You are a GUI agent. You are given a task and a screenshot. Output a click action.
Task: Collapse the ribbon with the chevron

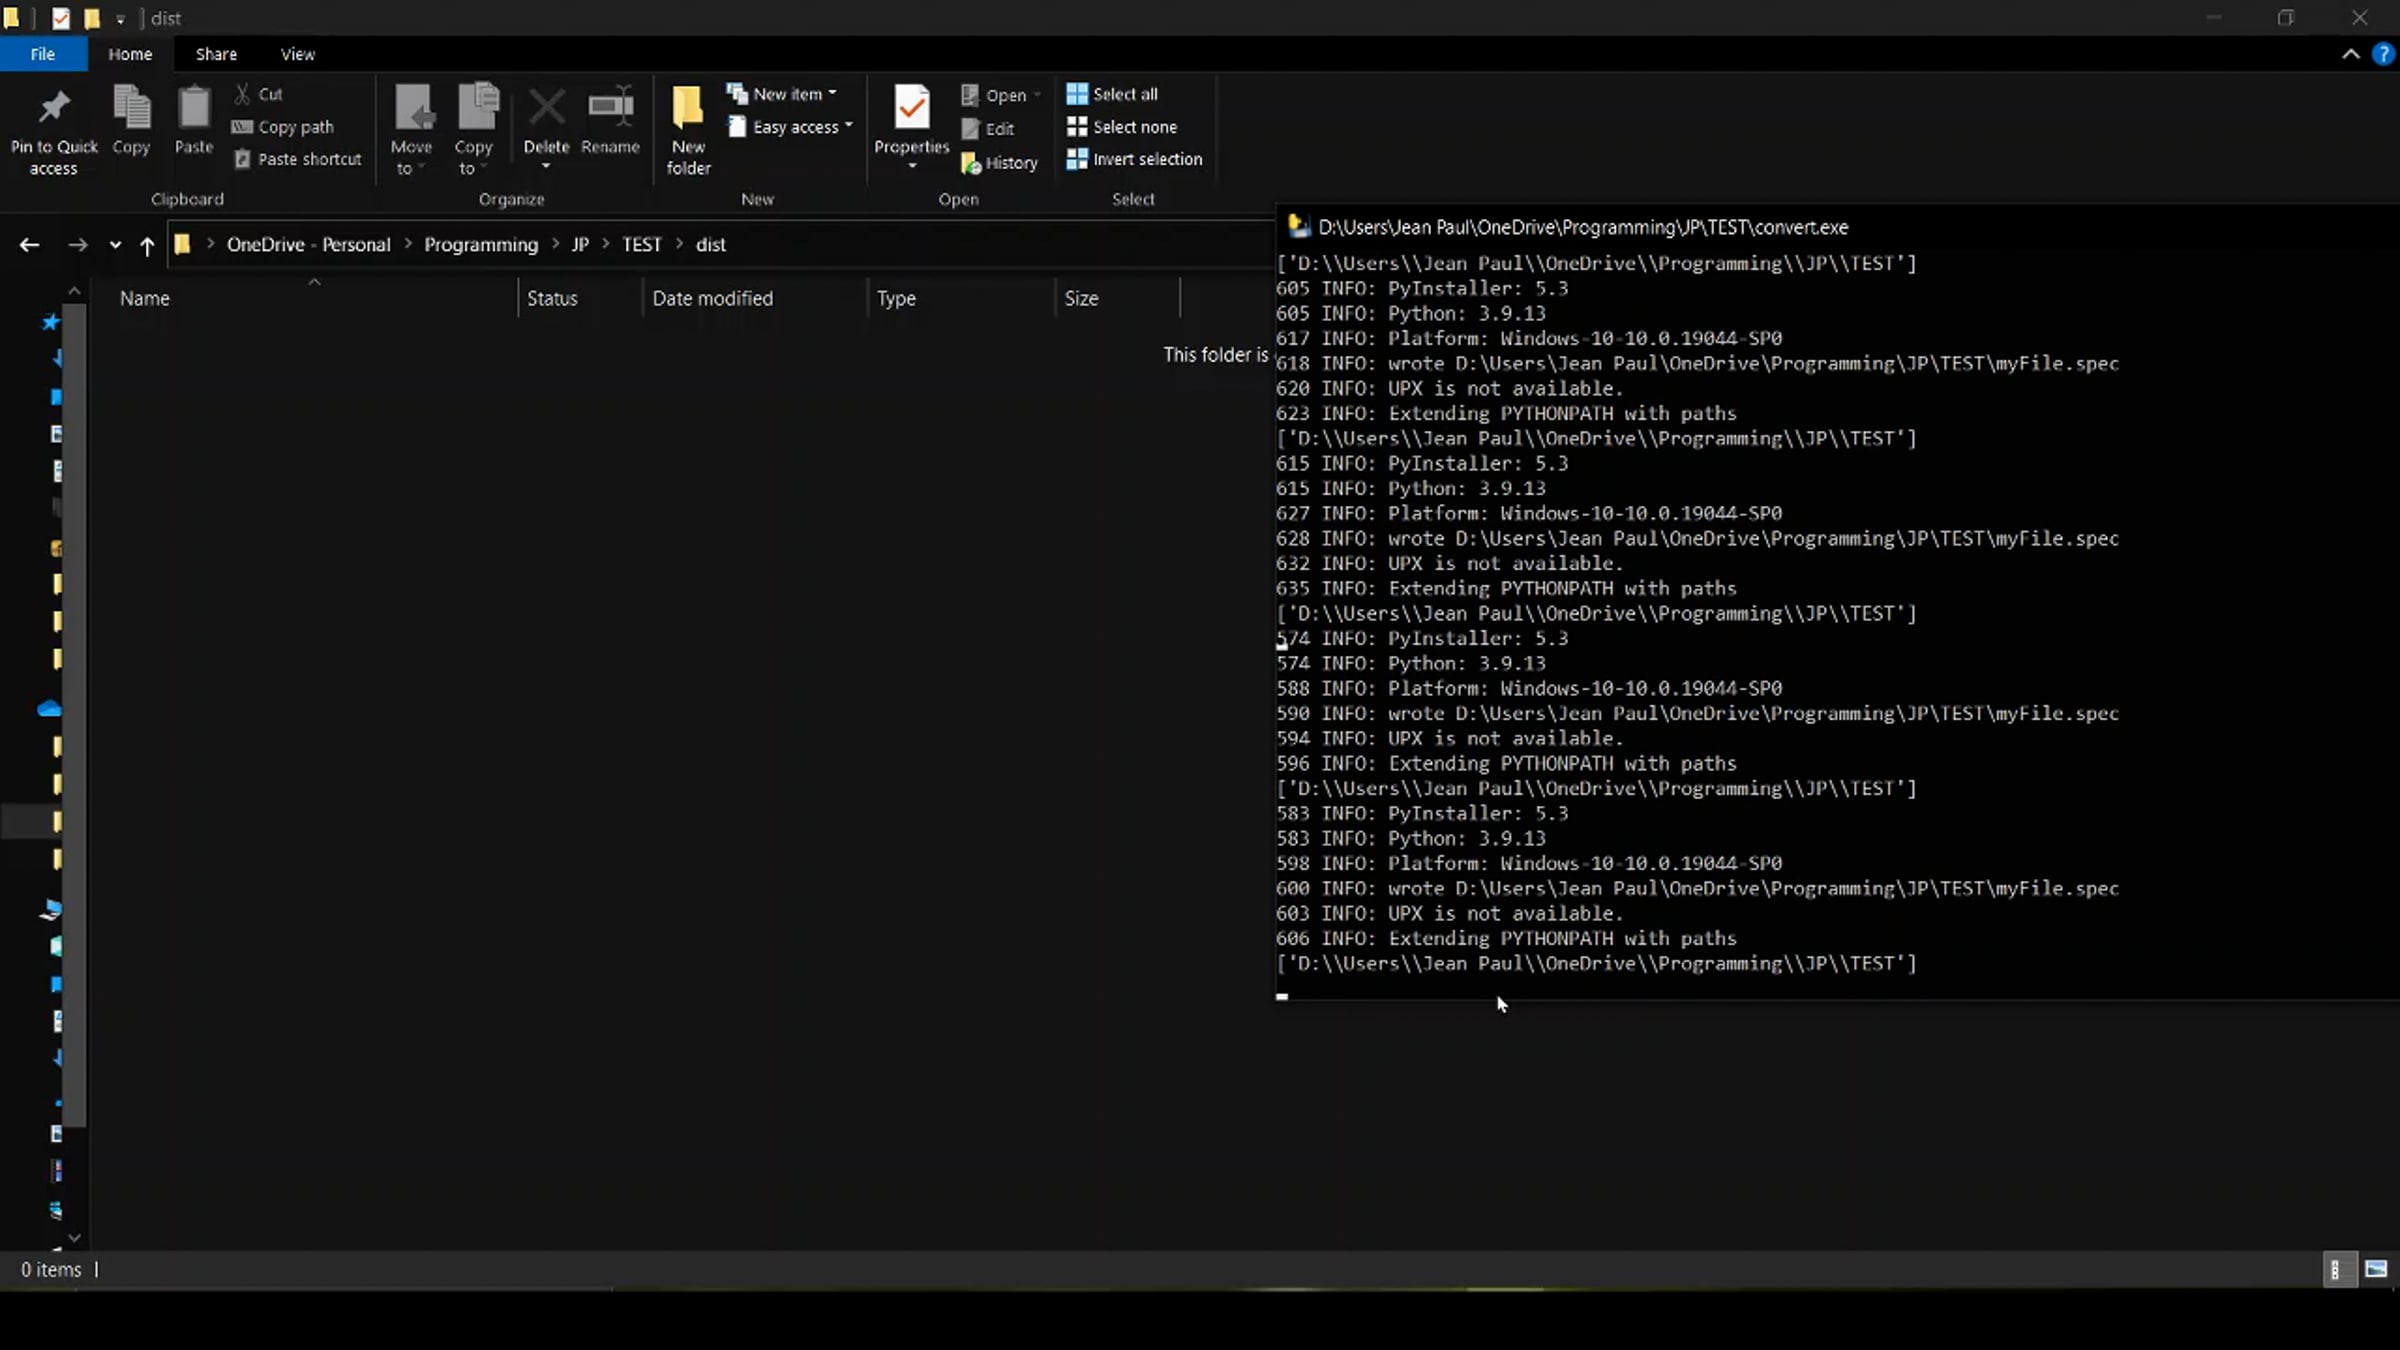(x=2350, y=54)
